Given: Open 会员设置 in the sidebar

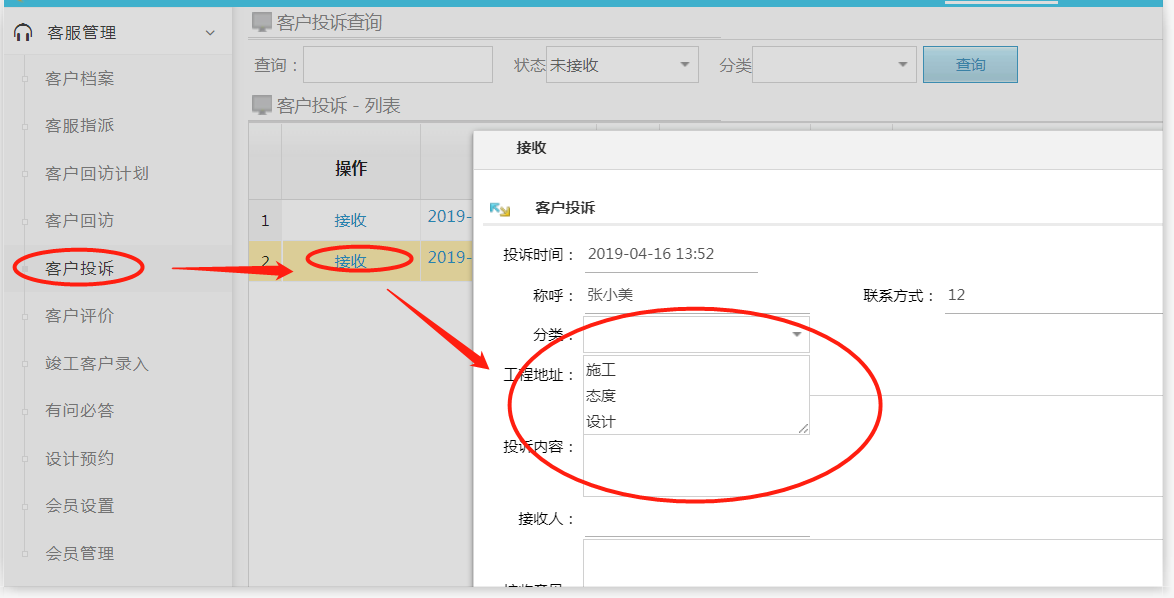Looking at the screenshot, I should (80, 506).
